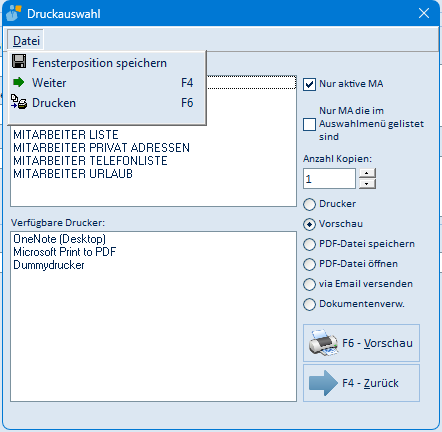The image size is (442, 432).
Task: Pick Microsoft Print to PDF printer
Action: 64,252
